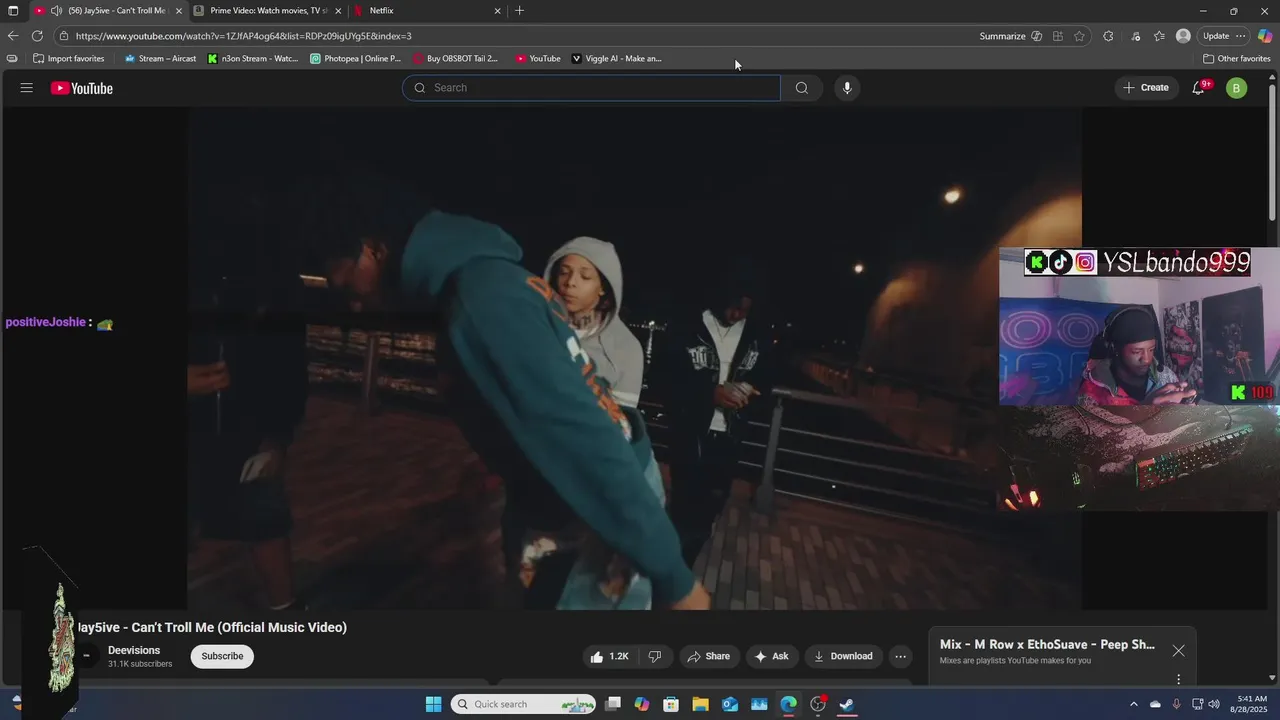The image size is (1280, 720).
Task: Open the Favorites hub list
Action: pyautogui.click(x=1159, y=36)
